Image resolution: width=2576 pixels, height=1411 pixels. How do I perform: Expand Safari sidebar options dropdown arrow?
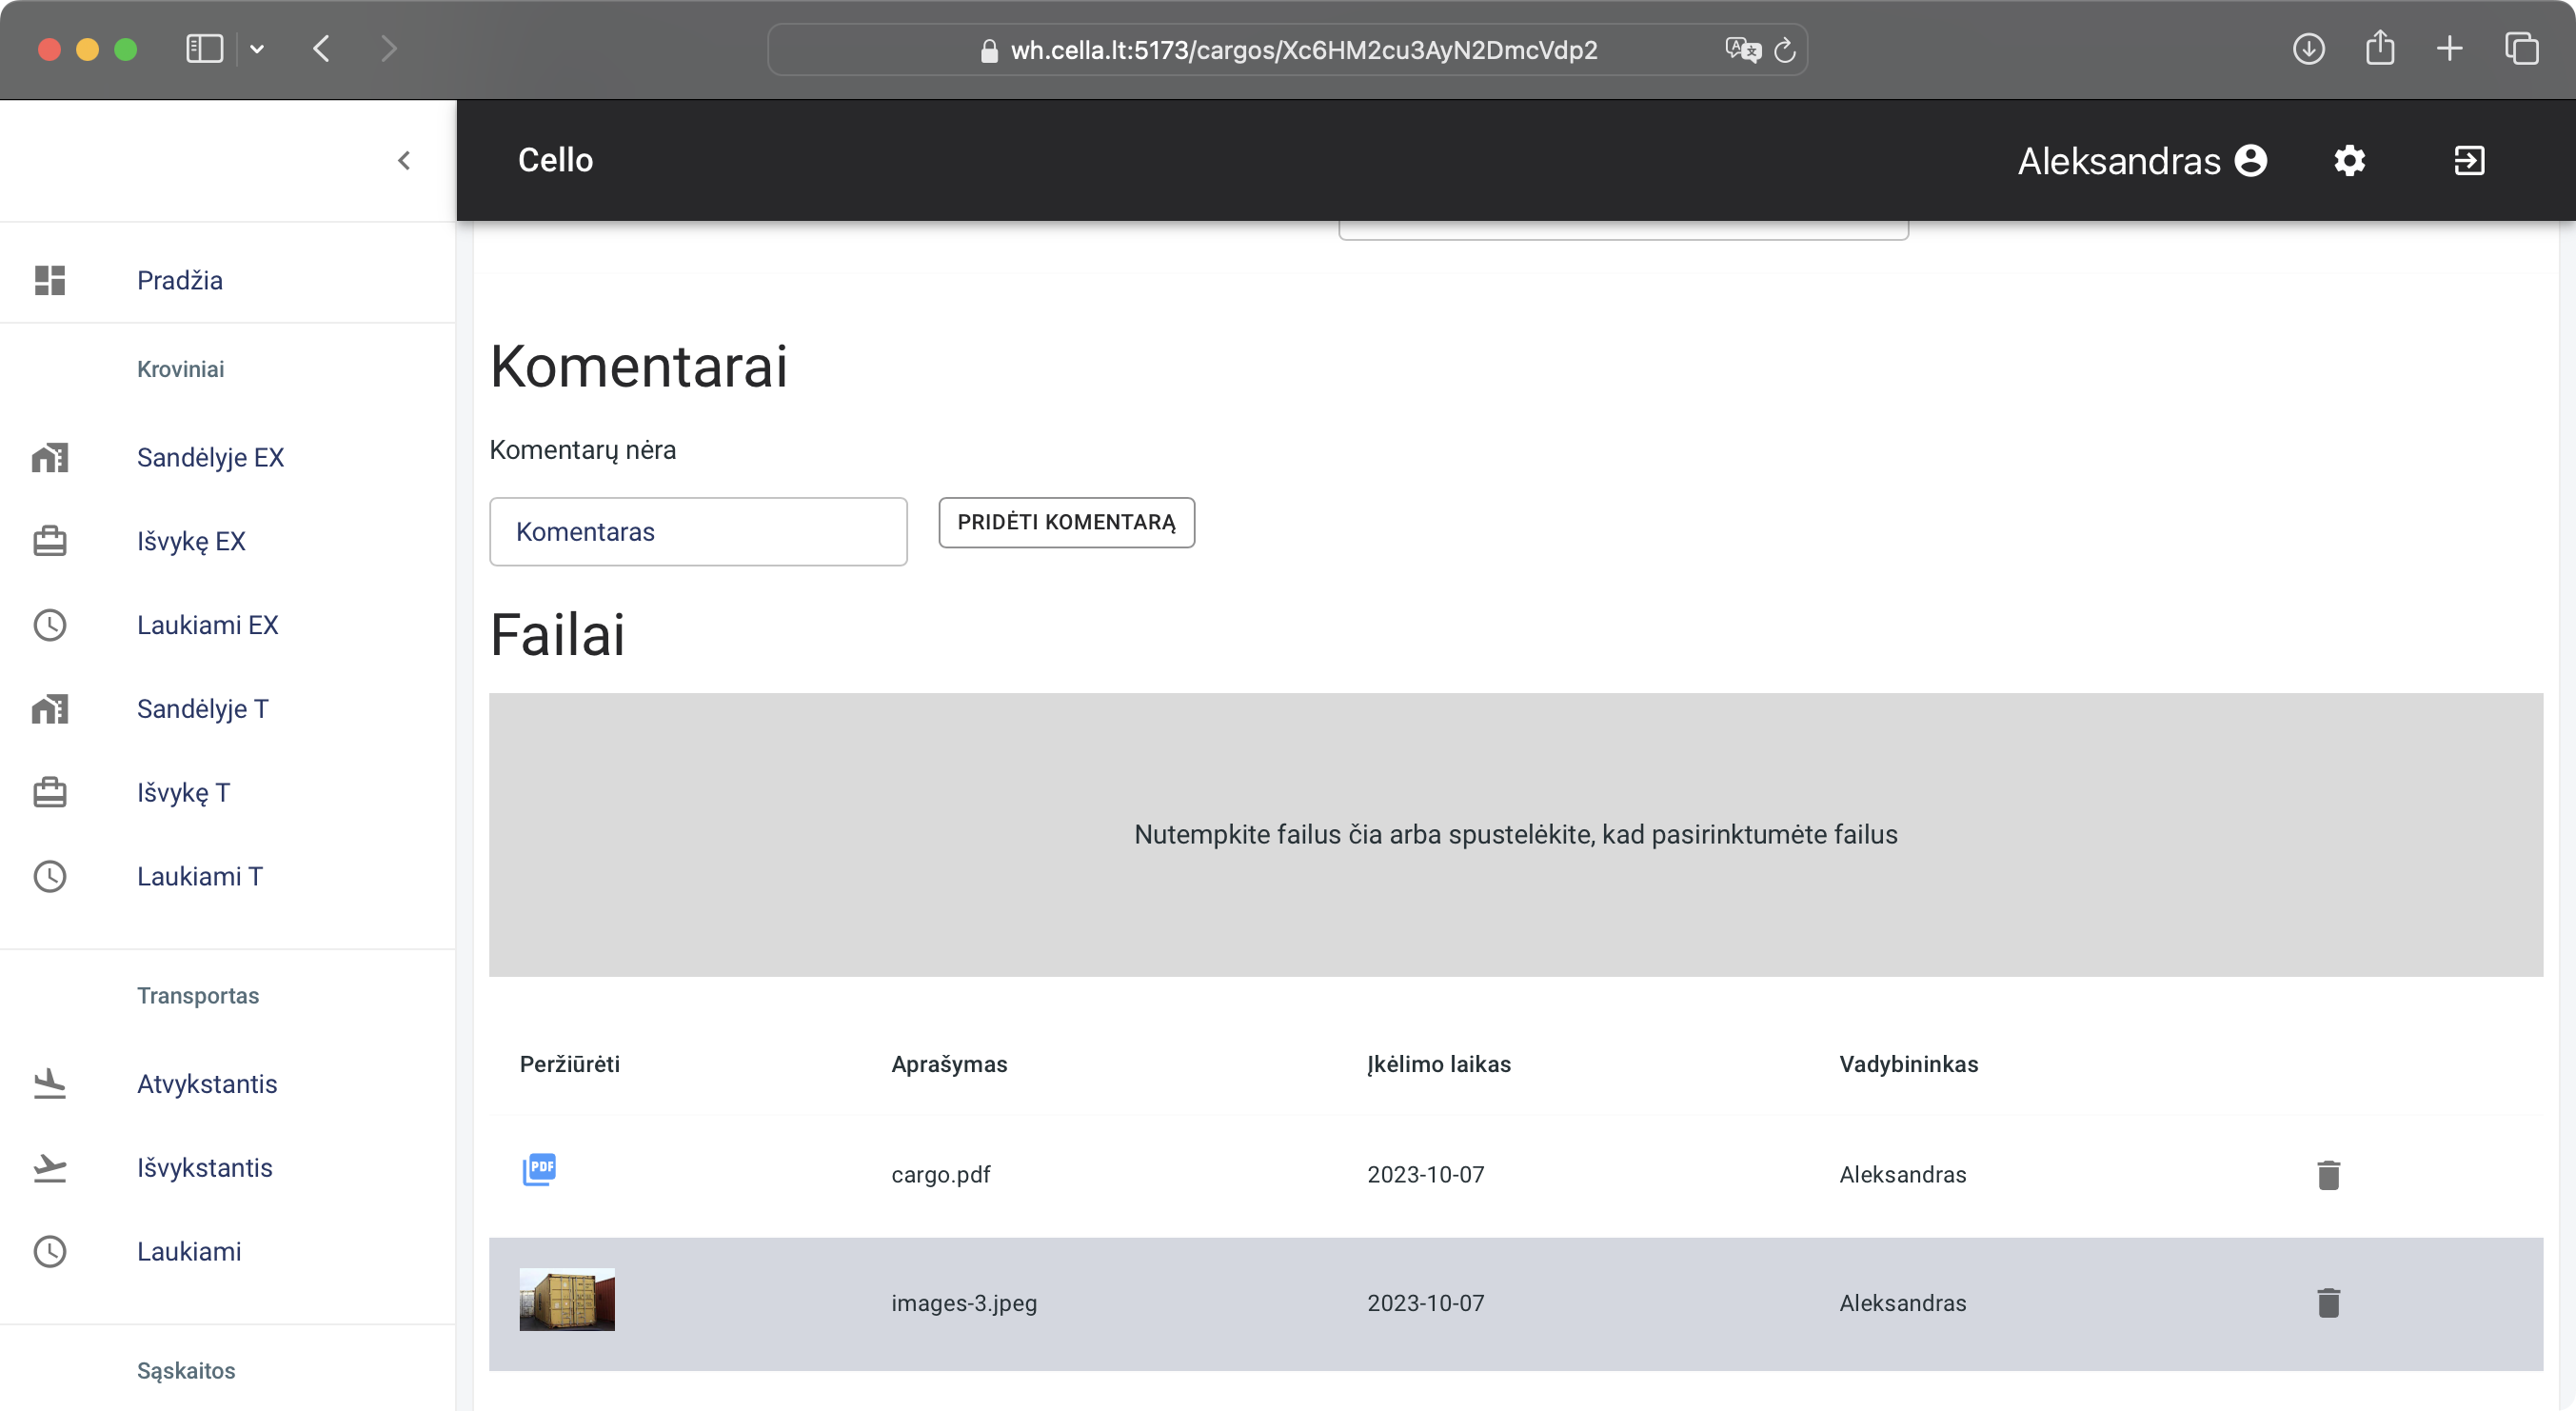[x=257, y=49]
